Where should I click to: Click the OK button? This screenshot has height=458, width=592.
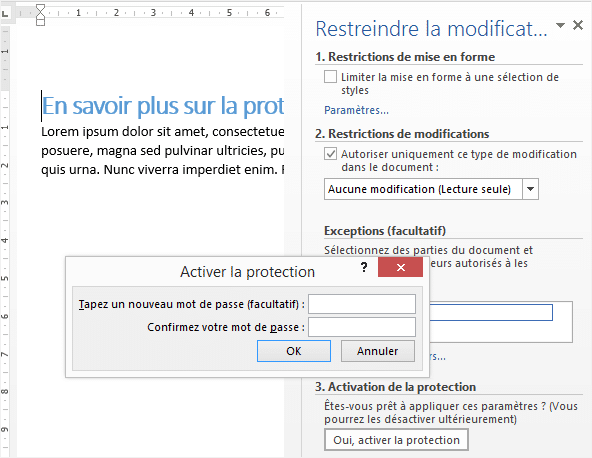pos(294,351)
